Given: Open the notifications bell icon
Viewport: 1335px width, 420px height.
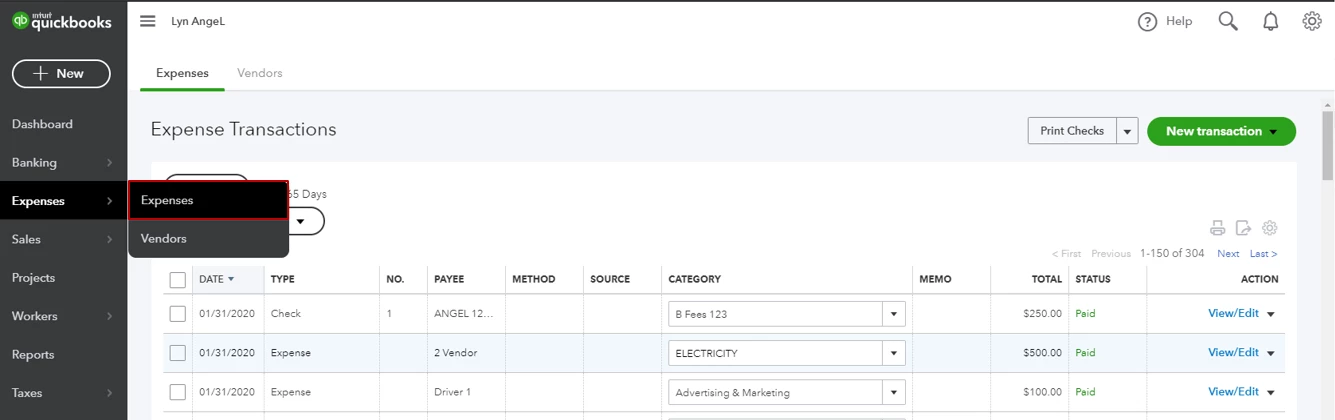Looking at the screenshot, I should coord(1271,21).
